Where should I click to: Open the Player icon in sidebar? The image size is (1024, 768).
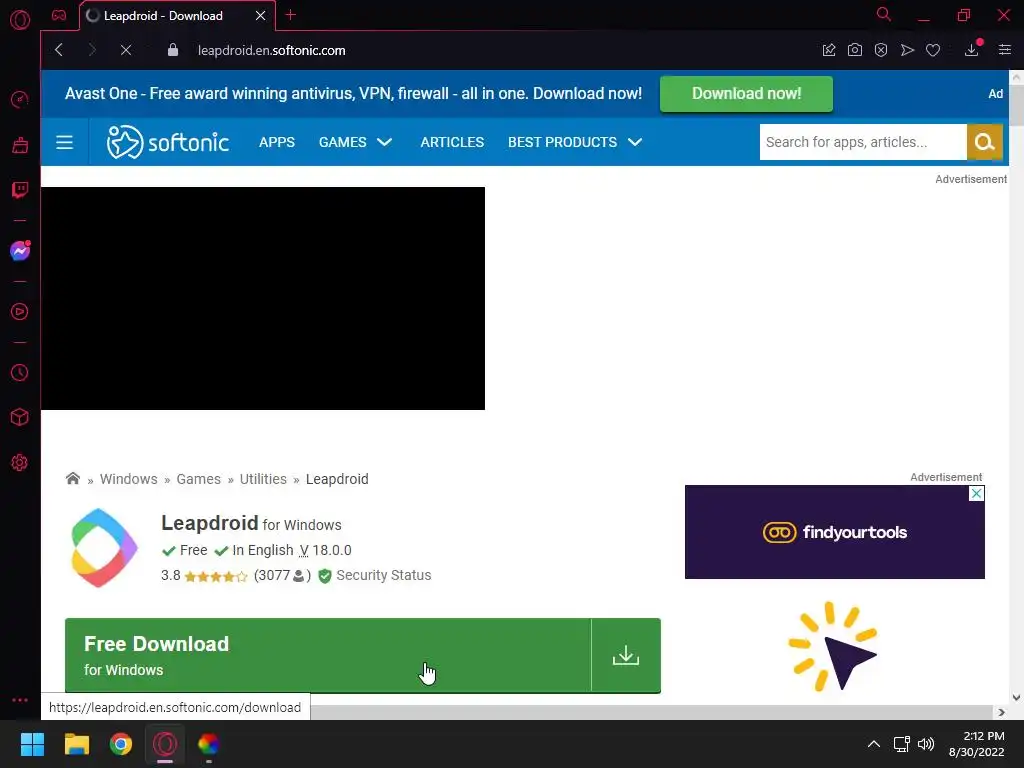(20, 312)
